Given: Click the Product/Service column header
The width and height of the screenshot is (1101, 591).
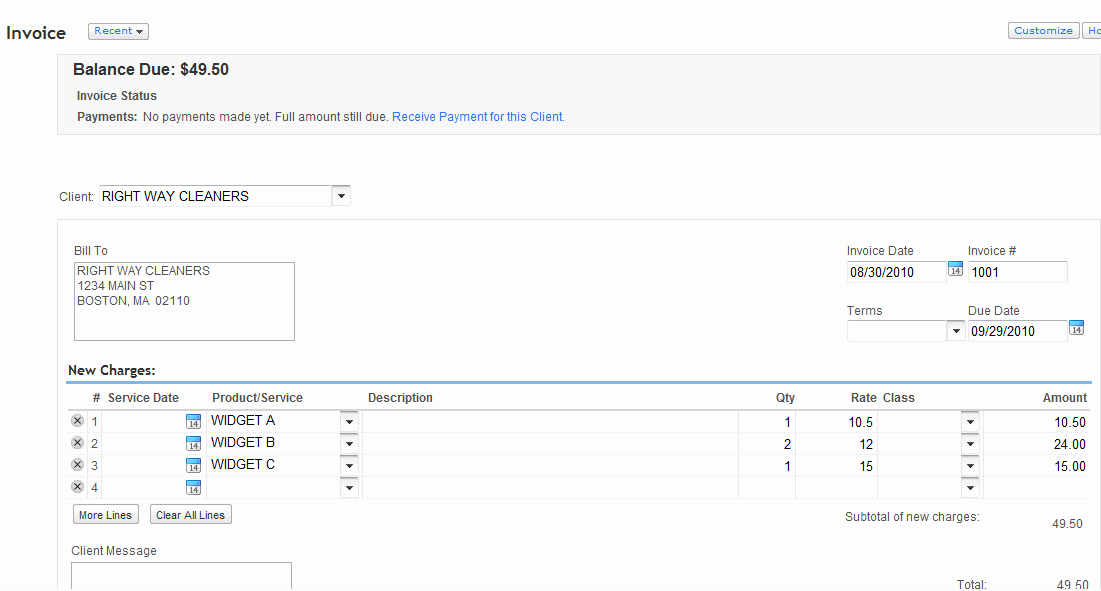Looking at the screenshot, I should click(257, 397).
